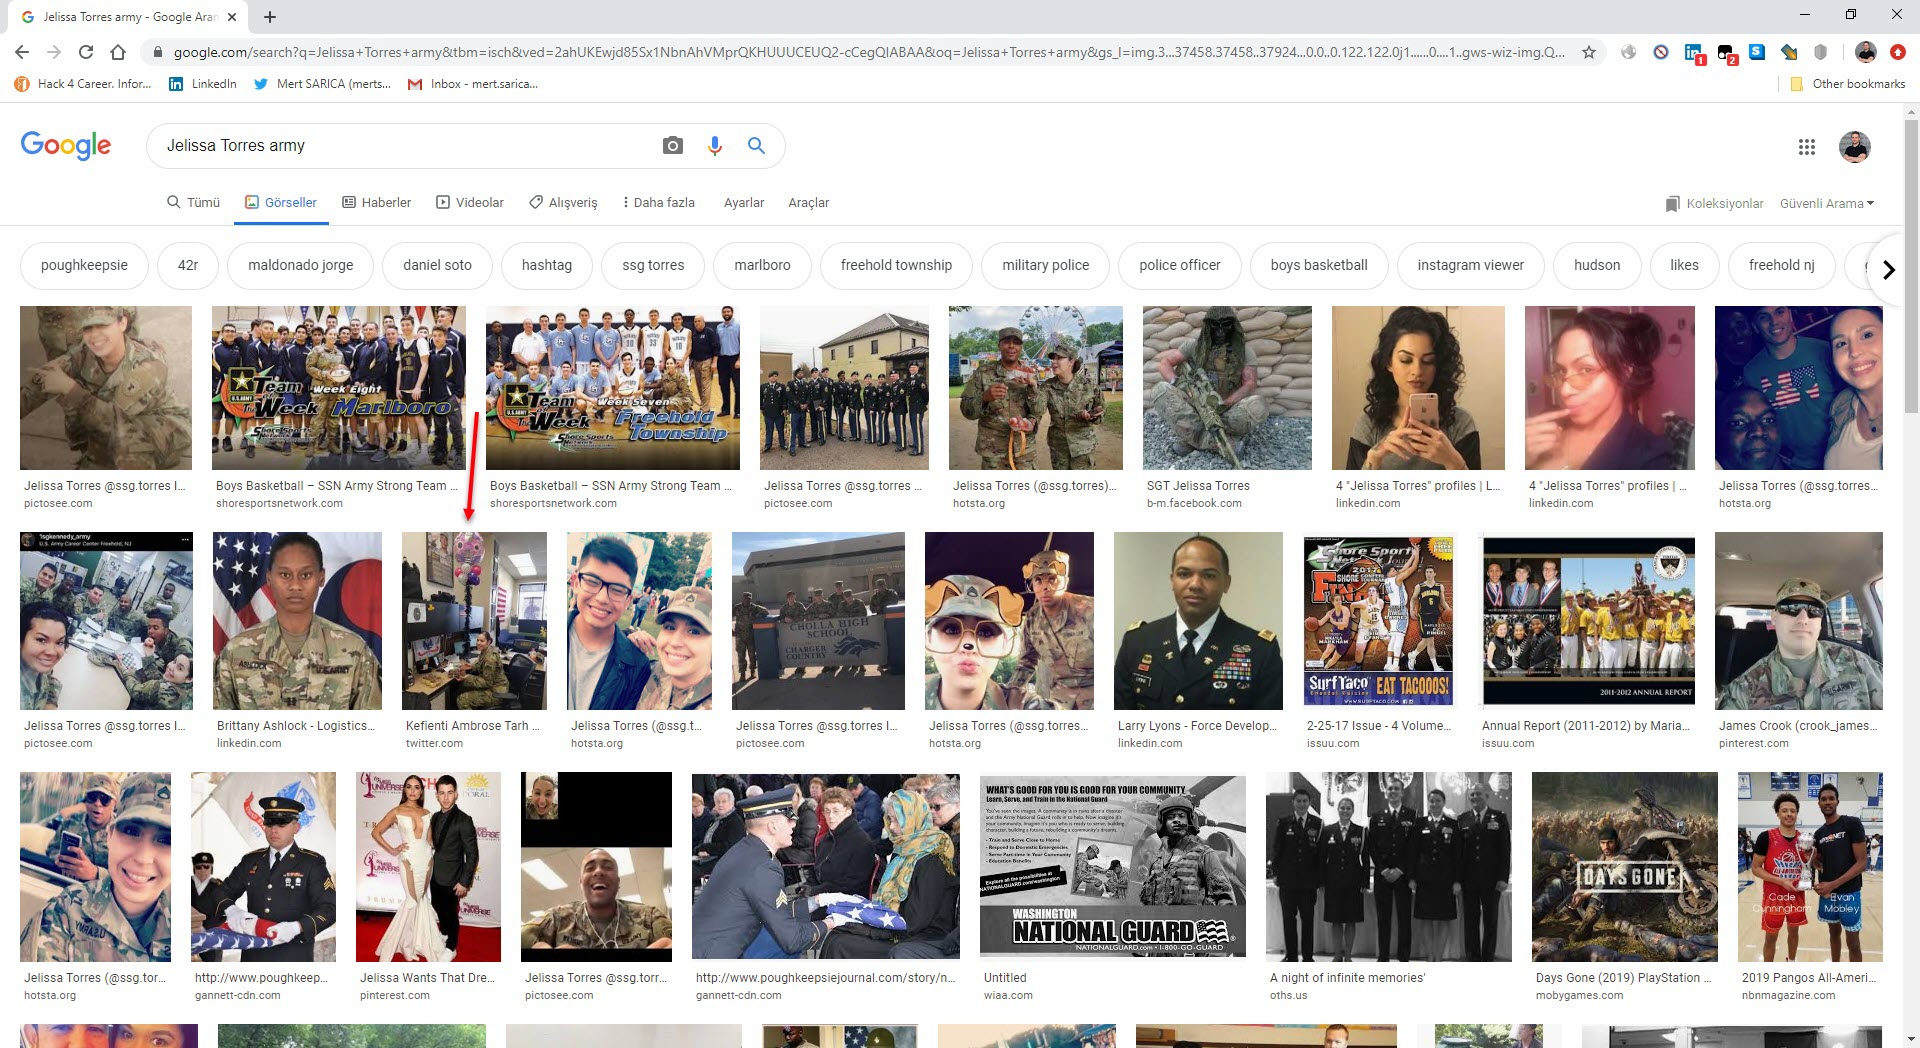Click the Google logo

(66, 146)
